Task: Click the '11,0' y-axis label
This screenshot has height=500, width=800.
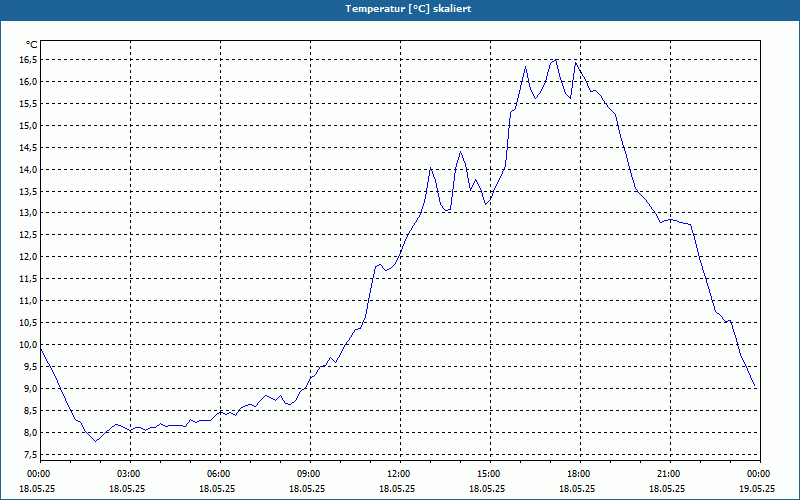Action: pyautogui.click(x=30, y=301)
